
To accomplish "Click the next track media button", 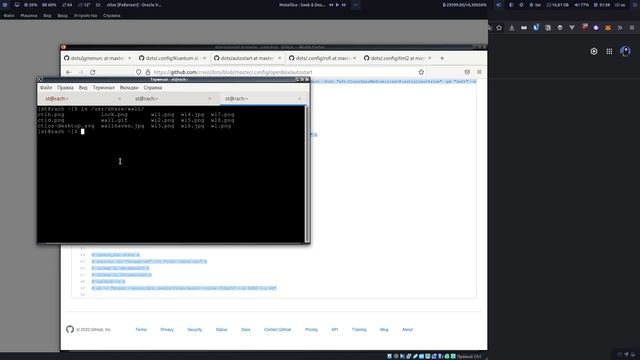I will 344,5.
